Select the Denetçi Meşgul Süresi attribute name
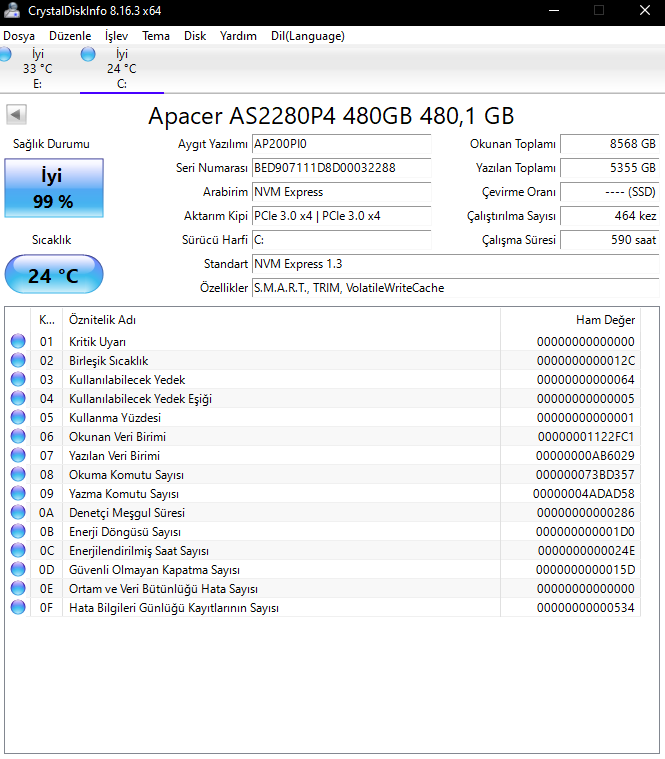665x759 pixels. tap(127, 513)
